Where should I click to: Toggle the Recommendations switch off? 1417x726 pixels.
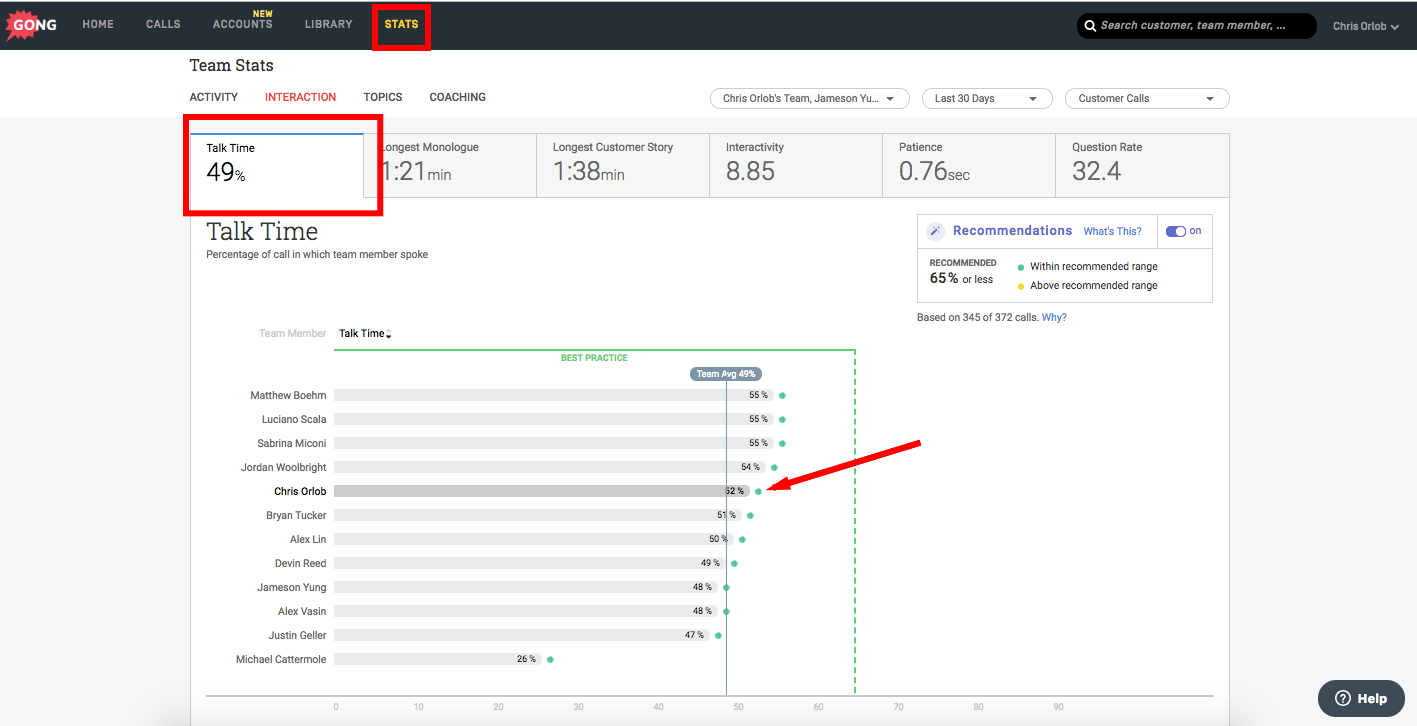click(x=1176, y=231)
